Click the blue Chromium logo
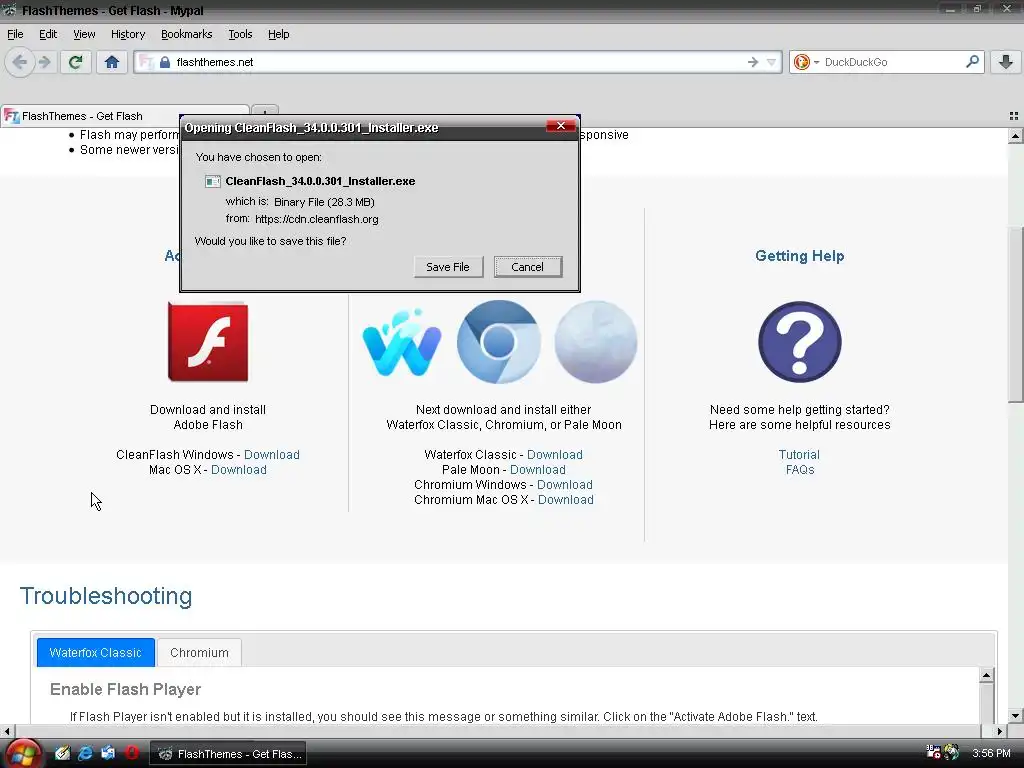Screen dimensions: 1024x768 [498, 342]
